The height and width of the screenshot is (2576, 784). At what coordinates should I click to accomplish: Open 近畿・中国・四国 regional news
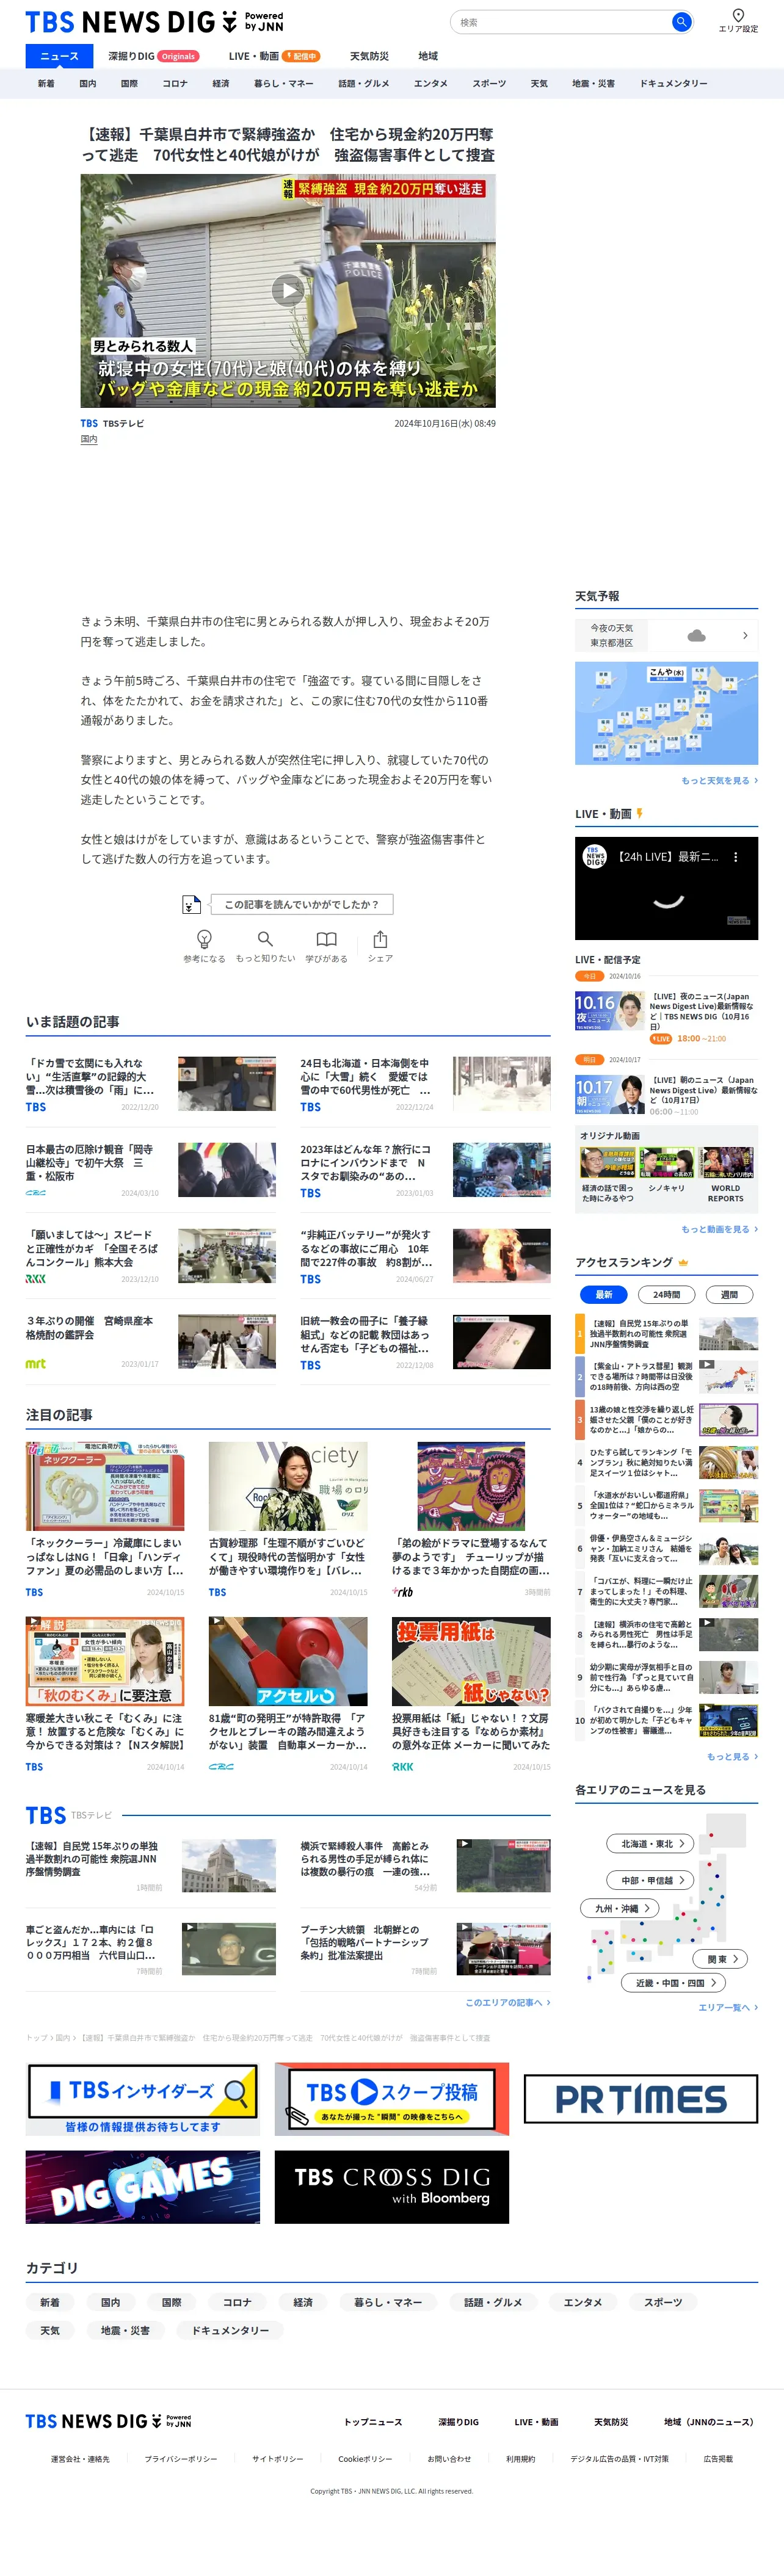673,1982
